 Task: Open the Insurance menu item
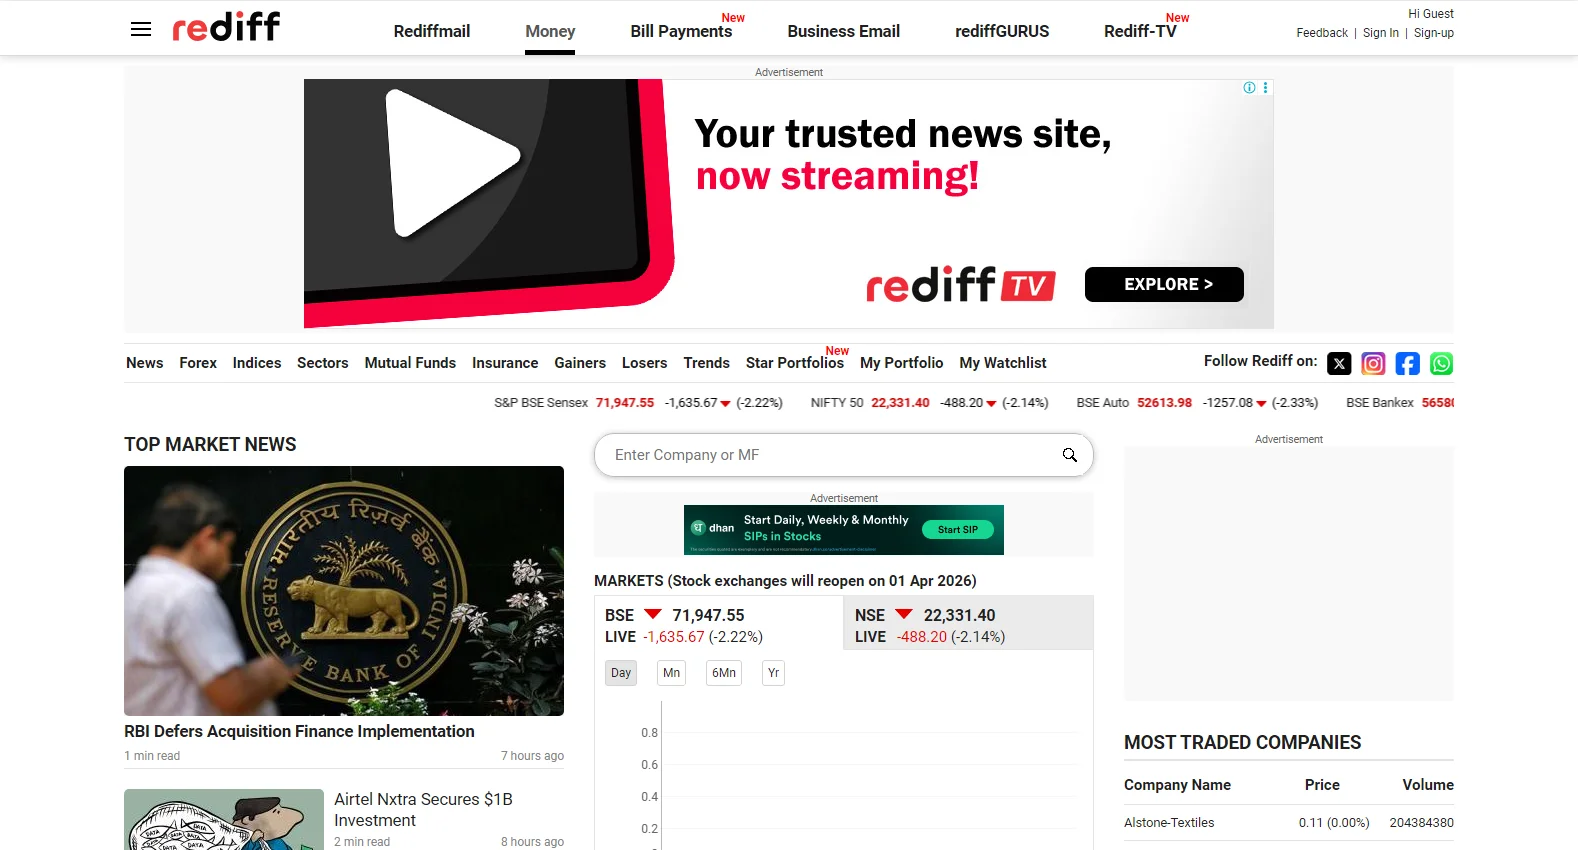pyautogui.click(x=505, y=363)
